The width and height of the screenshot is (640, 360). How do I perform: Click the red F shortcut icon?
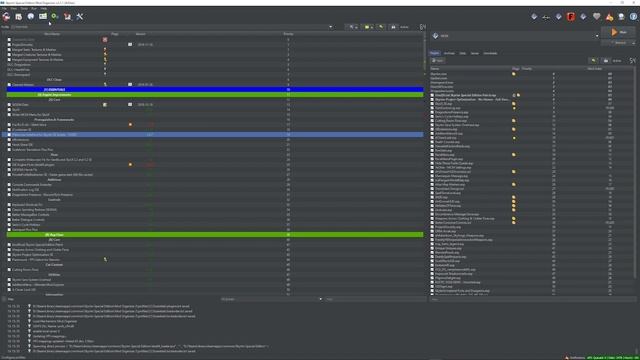click(x=571, y=17)
